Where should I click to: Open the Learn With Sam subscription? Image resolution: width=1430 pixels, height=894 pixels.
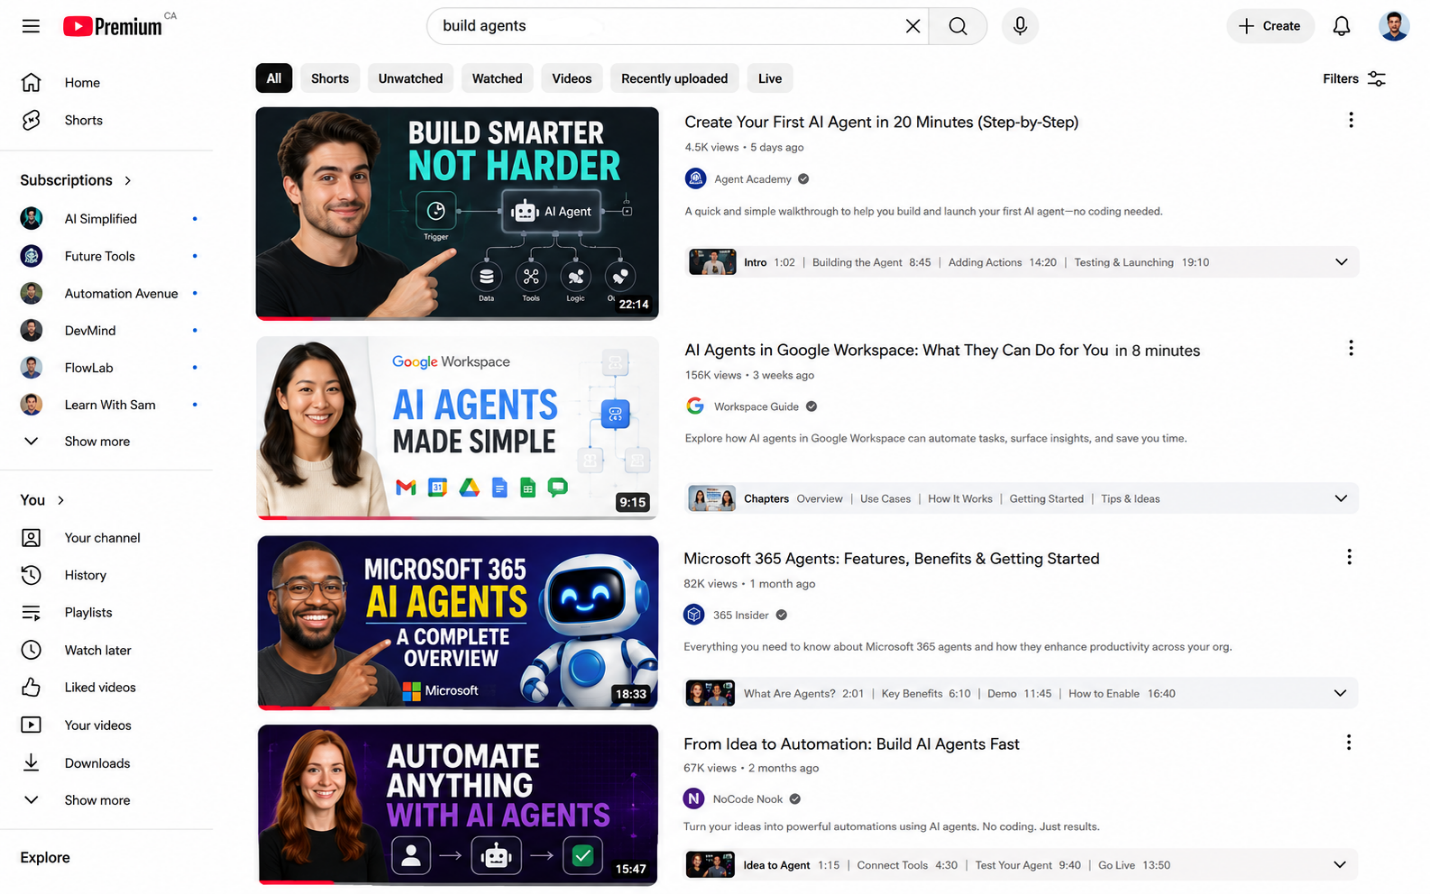108,405
